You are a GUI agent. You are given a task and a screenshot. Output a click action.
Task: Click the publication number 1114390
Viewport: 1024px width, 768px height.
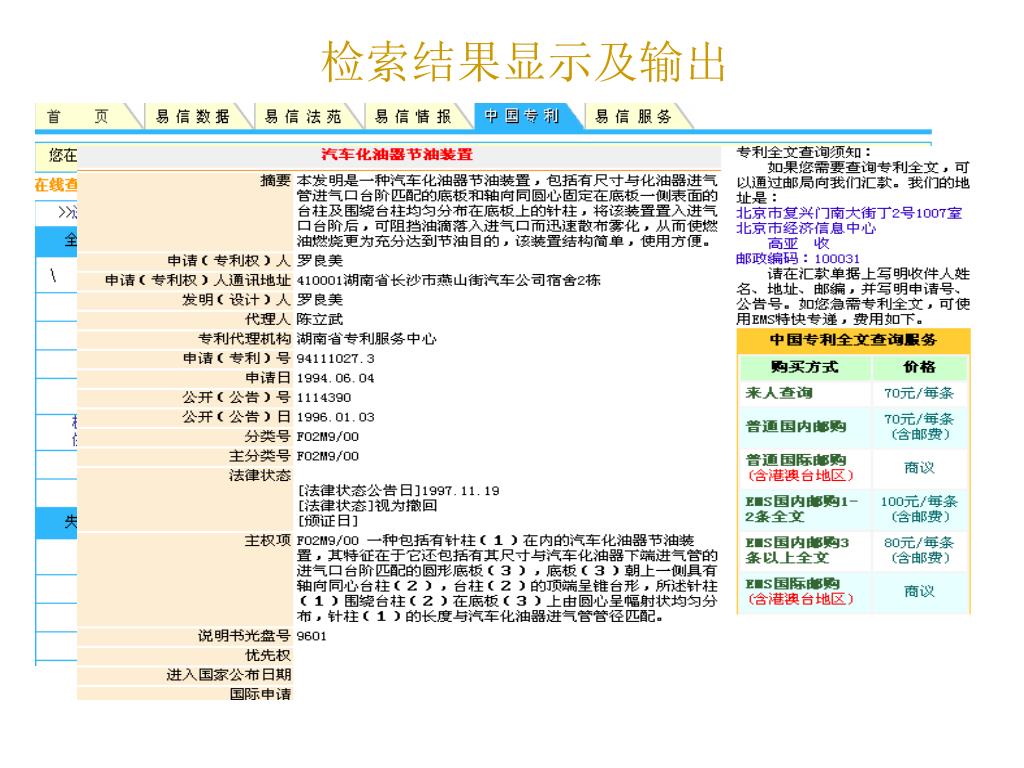323,398
